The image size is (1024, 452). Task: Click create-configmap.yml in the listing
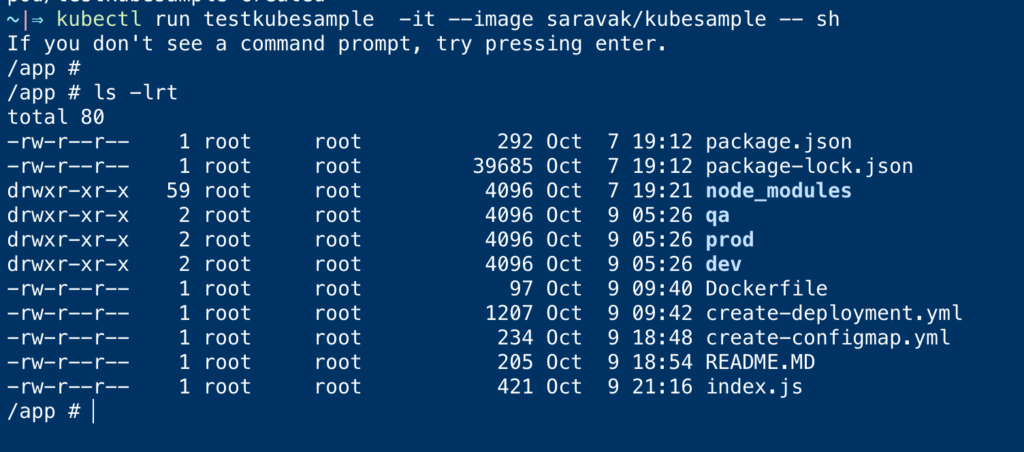[x=828, y=338]
